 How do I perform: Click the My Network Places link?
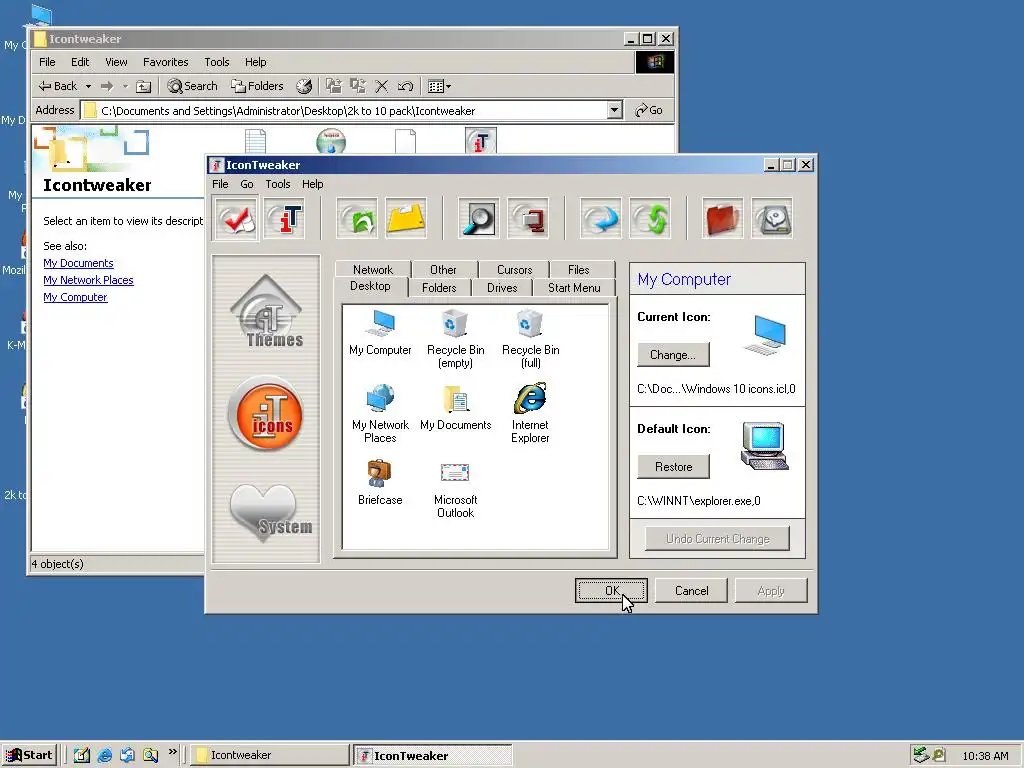tap(88, 280)
